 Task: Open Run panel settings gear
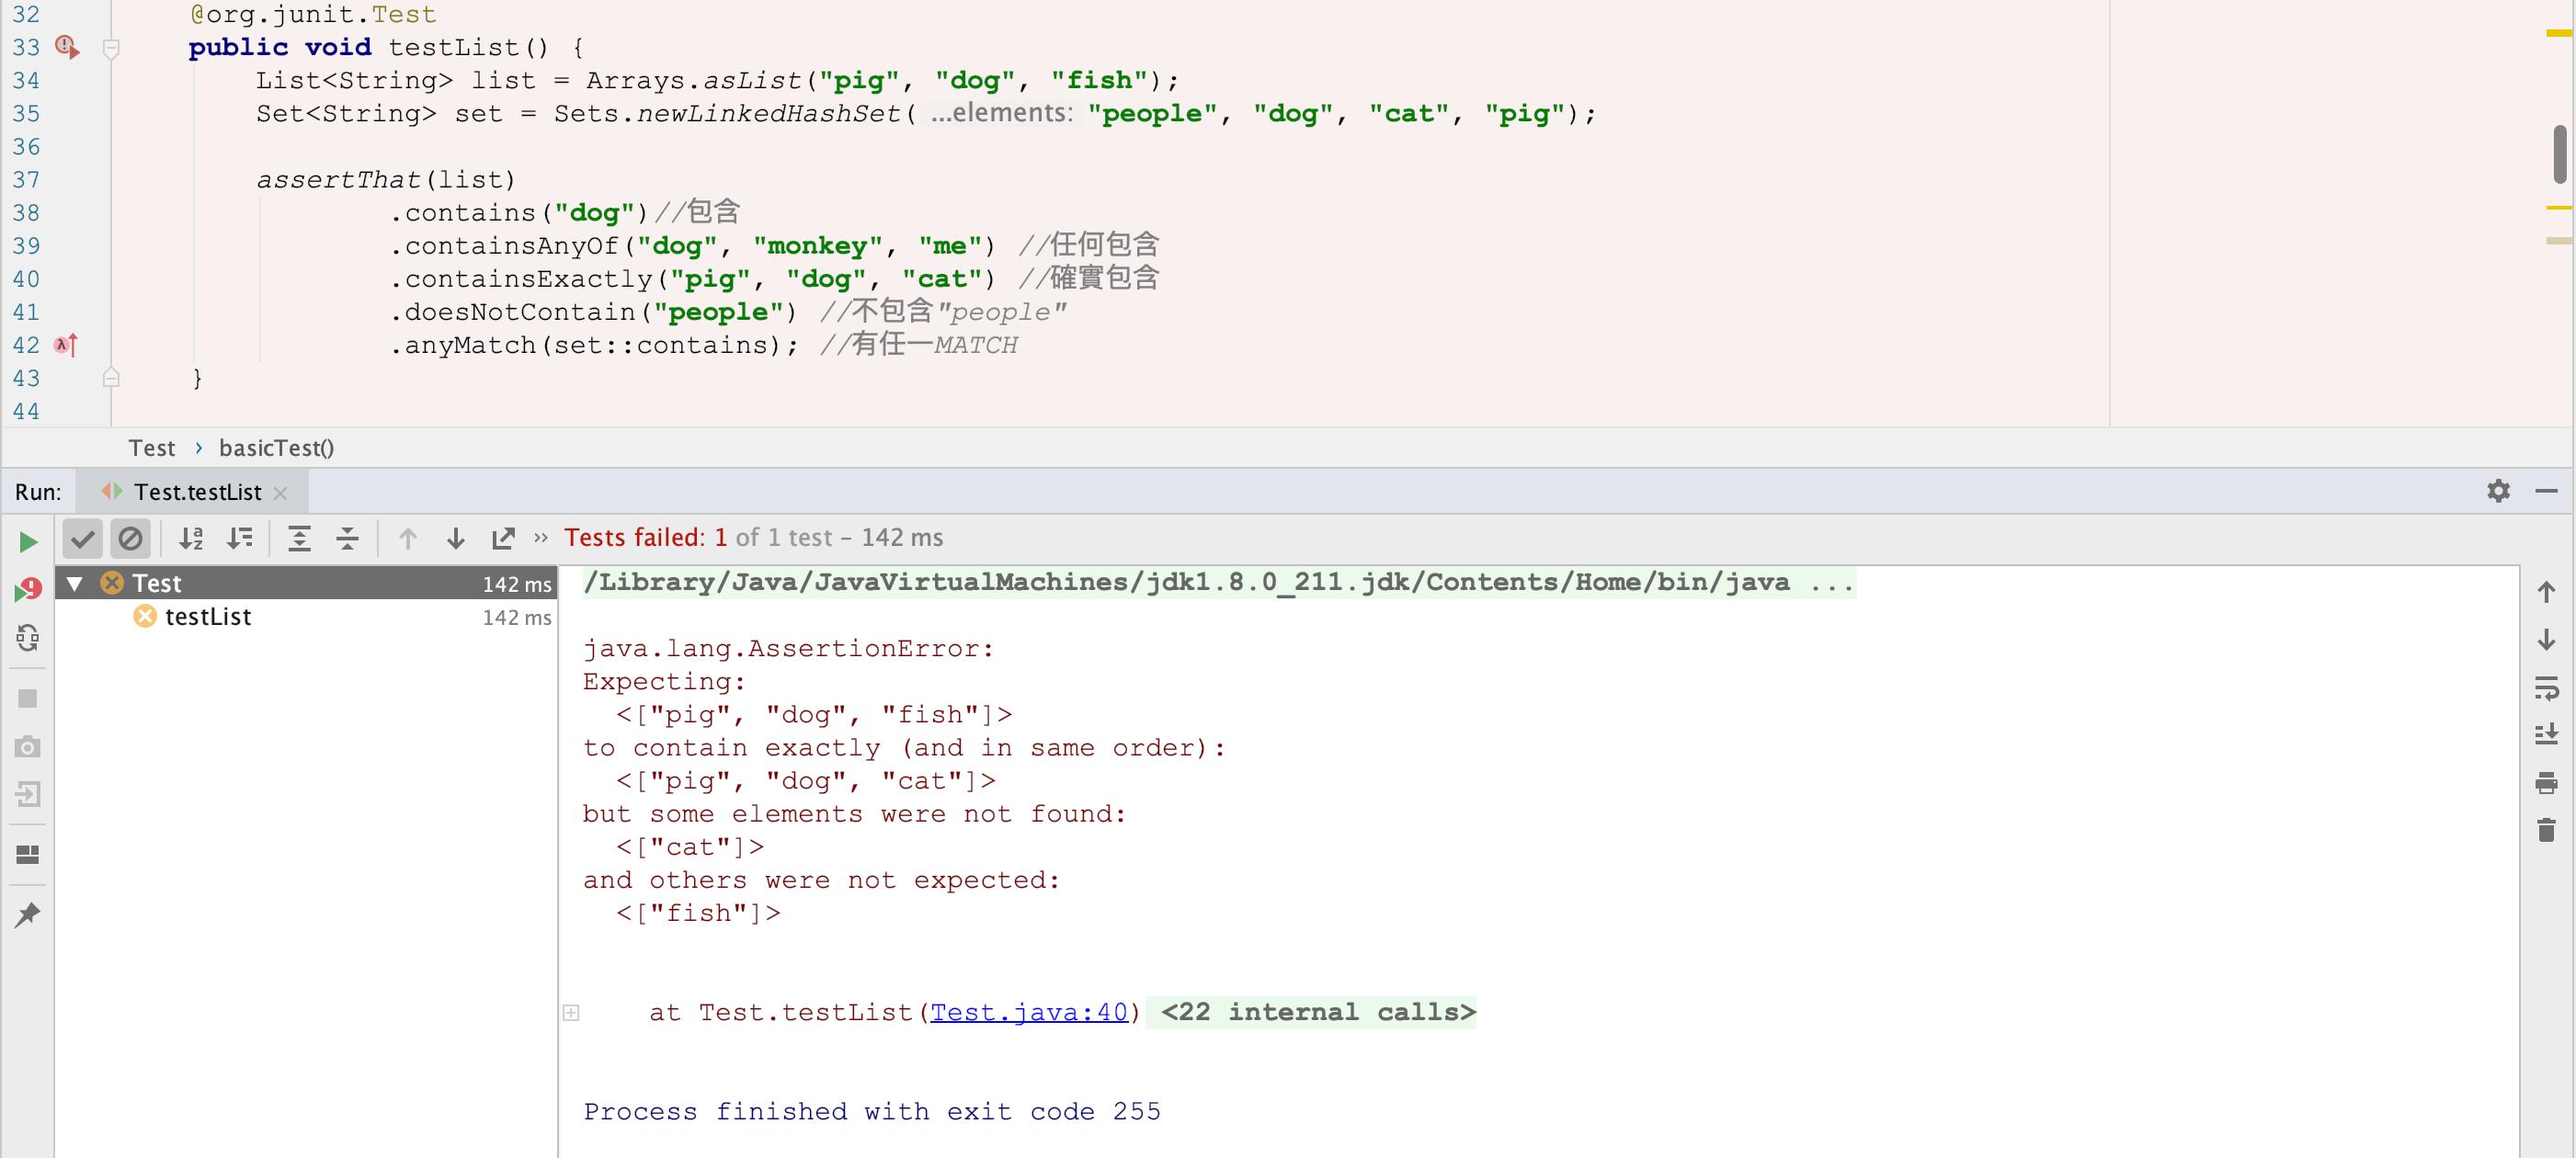click(x=2498, y=491)
